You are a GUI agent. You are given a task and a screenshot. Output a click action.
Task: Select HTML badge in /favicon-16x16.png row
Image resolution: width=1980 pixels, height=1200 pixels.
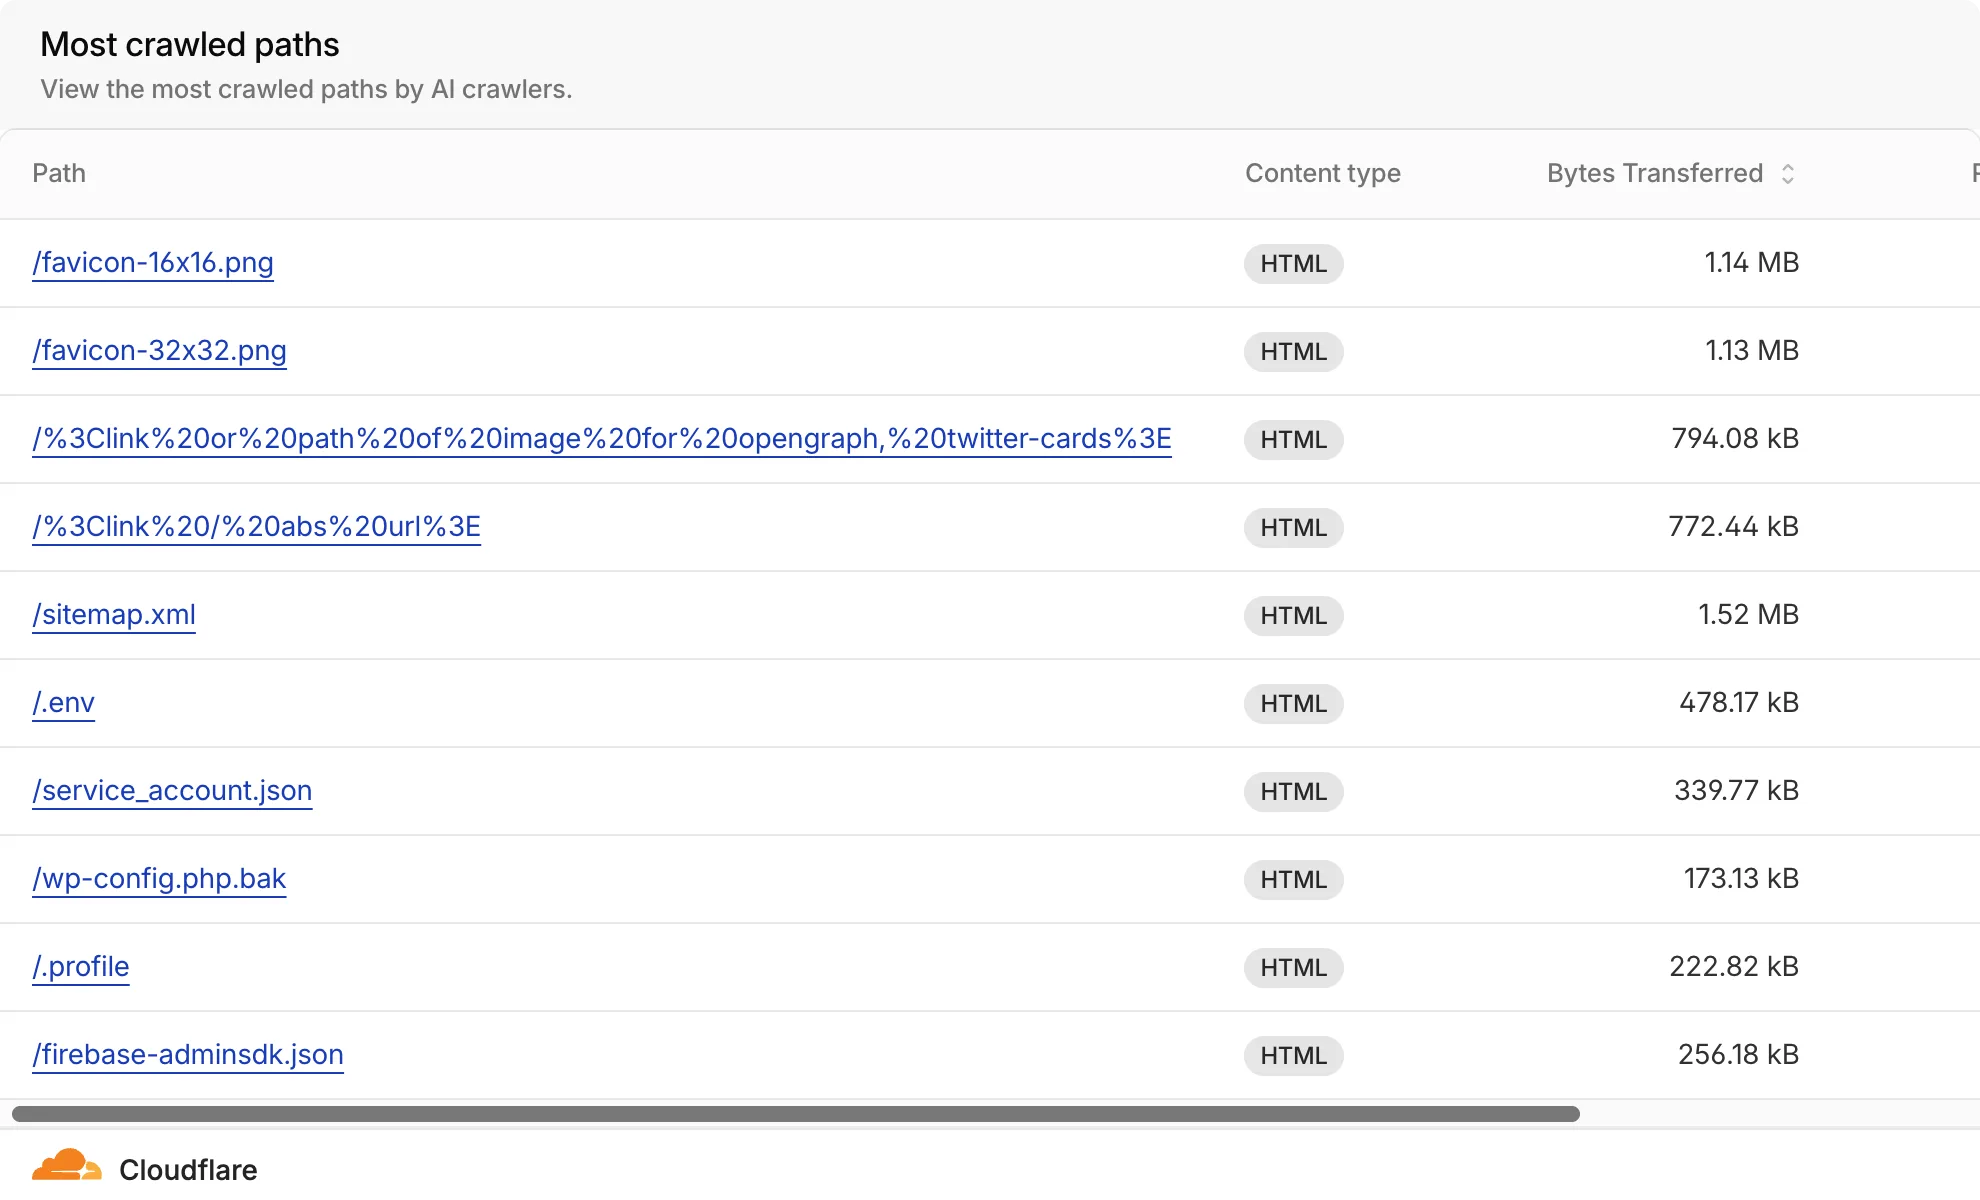[x=1294, y=264]
